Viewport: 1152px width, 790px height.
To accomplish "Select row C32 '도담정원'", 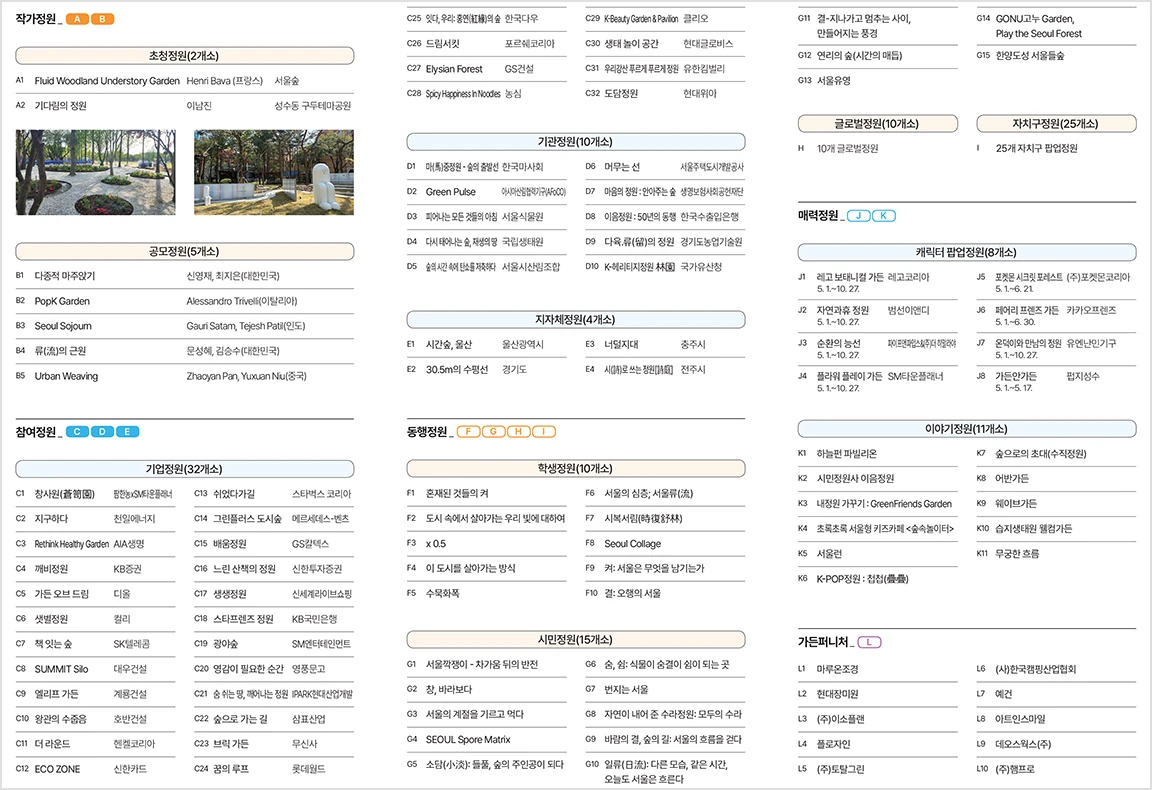I will click(665, 94).
